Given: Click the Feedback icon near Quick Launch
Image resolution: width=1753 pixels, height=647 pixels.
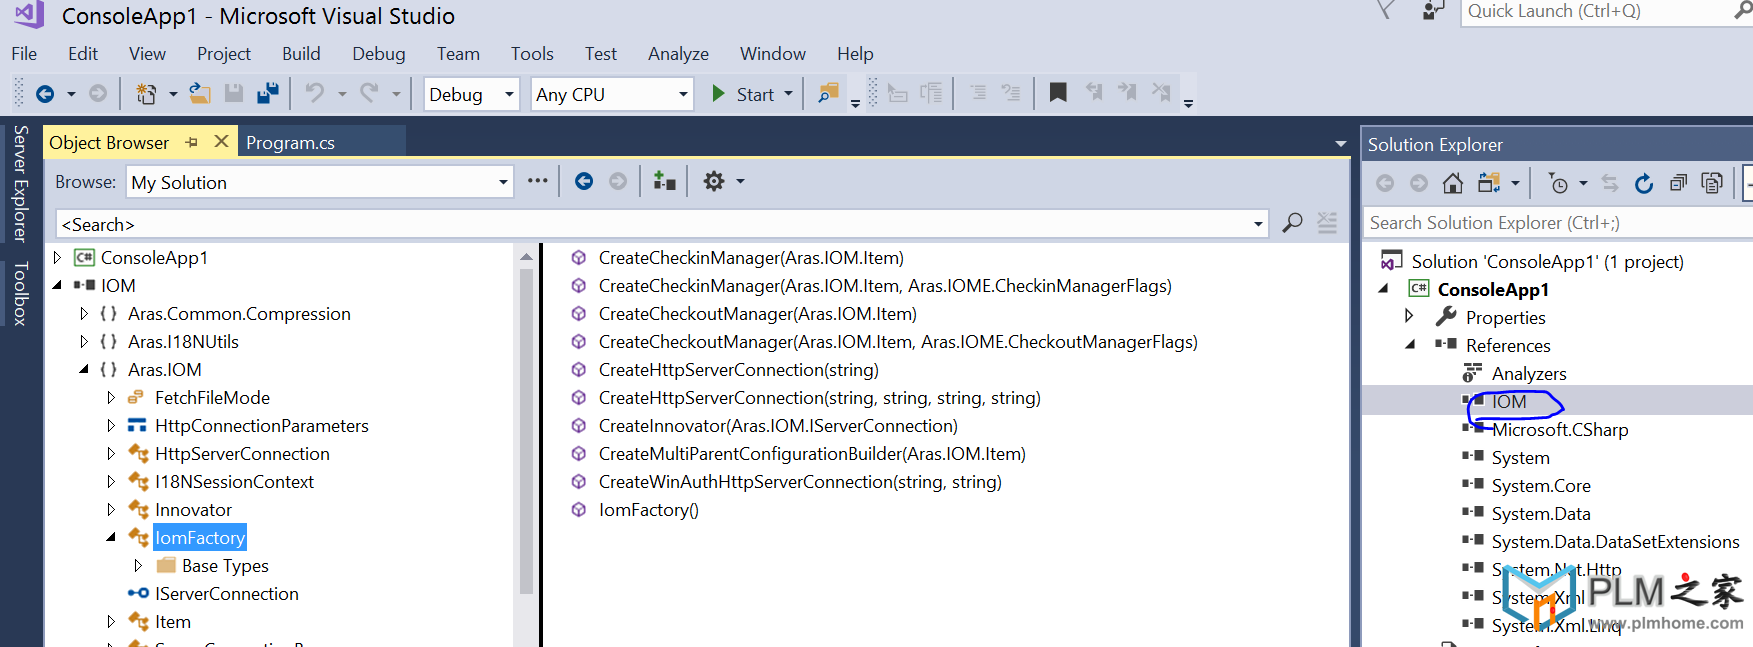Looking at the screenshot, I should click(1433, 11).
